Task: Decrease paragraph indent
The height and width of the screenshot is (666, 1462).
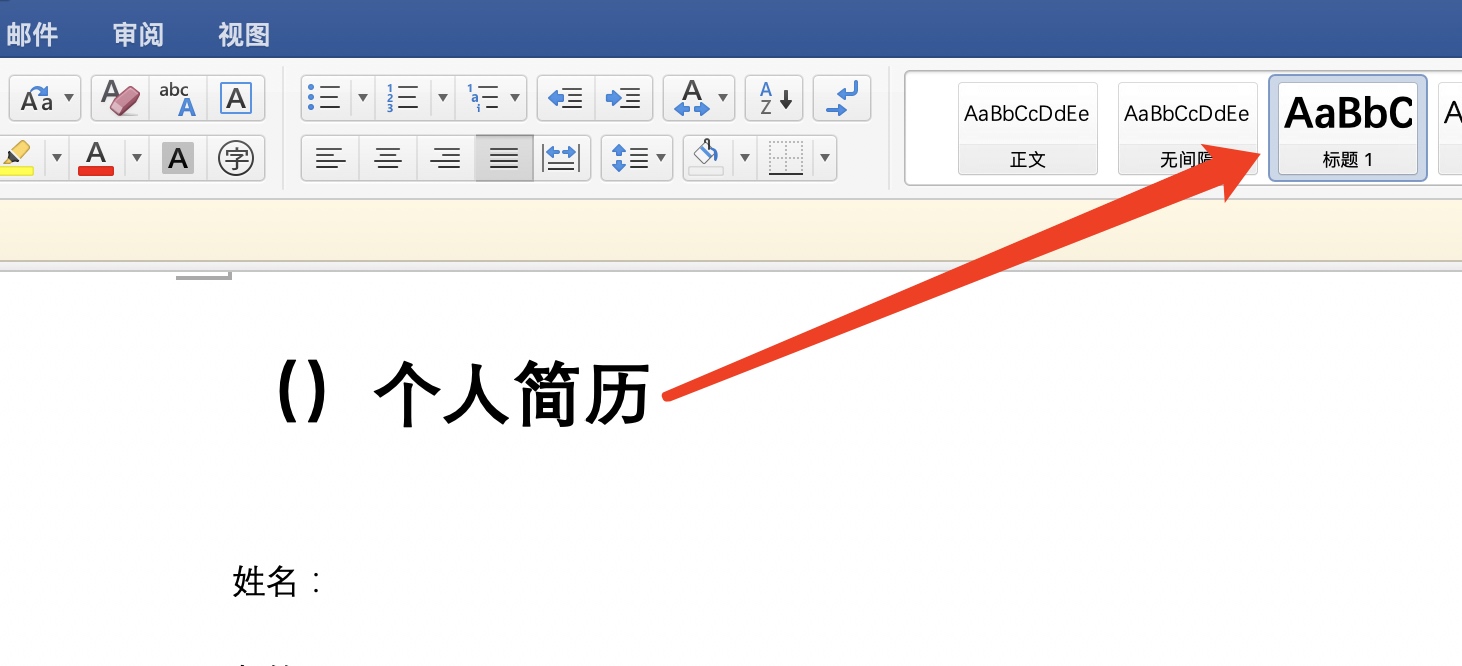Action: click(x=566, y=98)
